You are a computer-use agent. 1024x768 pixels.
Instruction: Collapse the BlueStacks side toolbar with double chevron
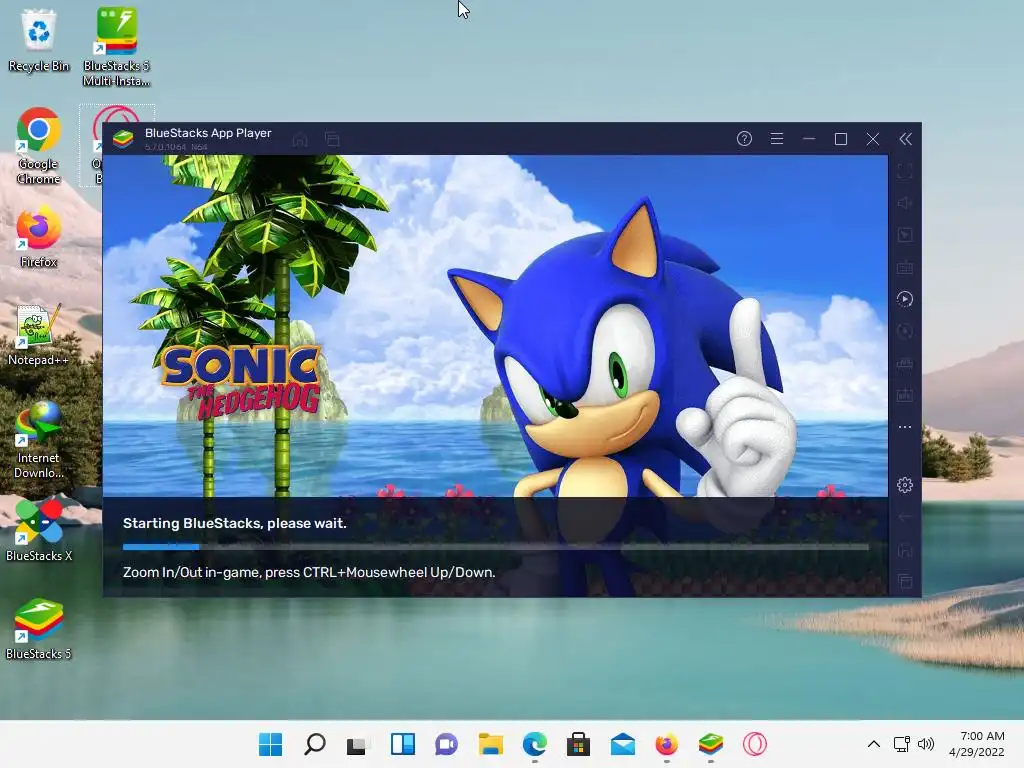(x=905, y=138)
